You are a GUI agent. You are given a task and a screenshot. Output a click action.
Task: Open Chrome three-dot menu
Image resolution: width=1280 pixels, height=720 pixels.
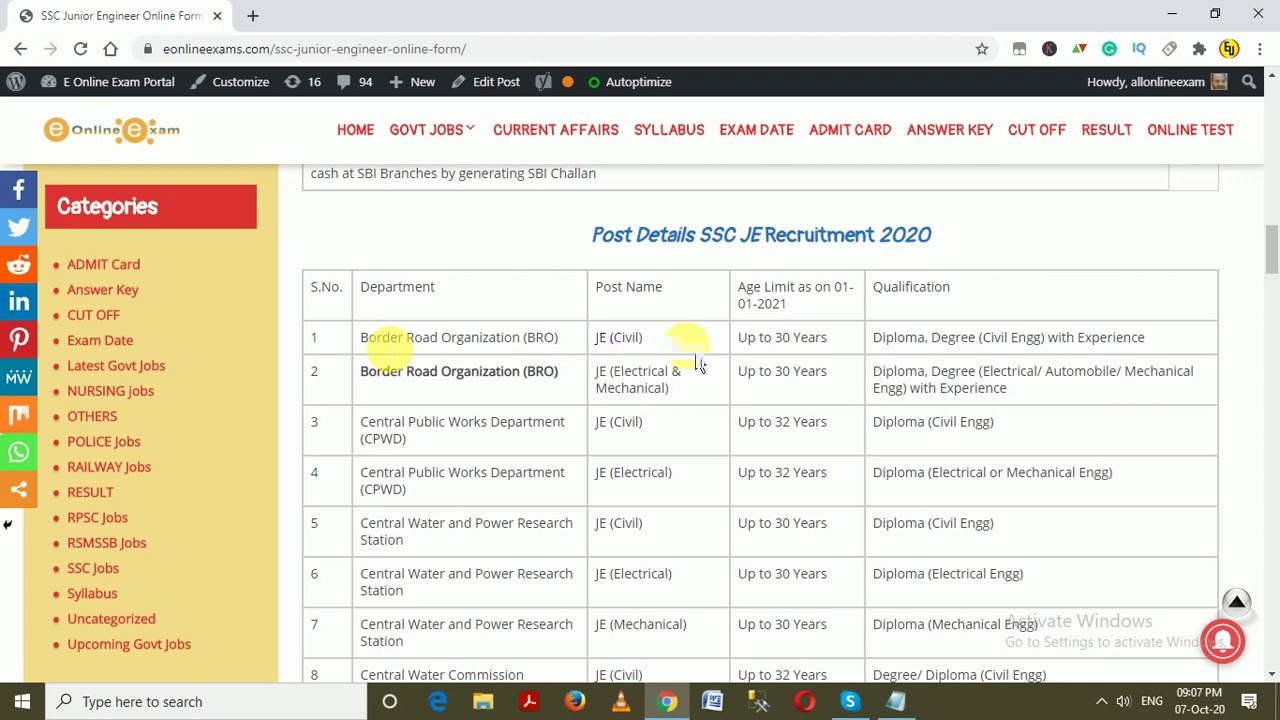(x=1259, y=49)
